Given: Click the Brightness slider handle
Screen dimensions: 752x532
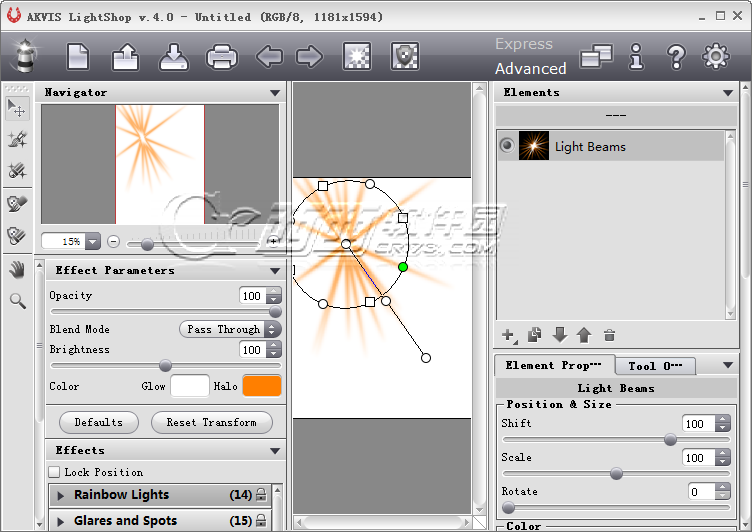Looking at the screenshot, I should coord(165,366).
